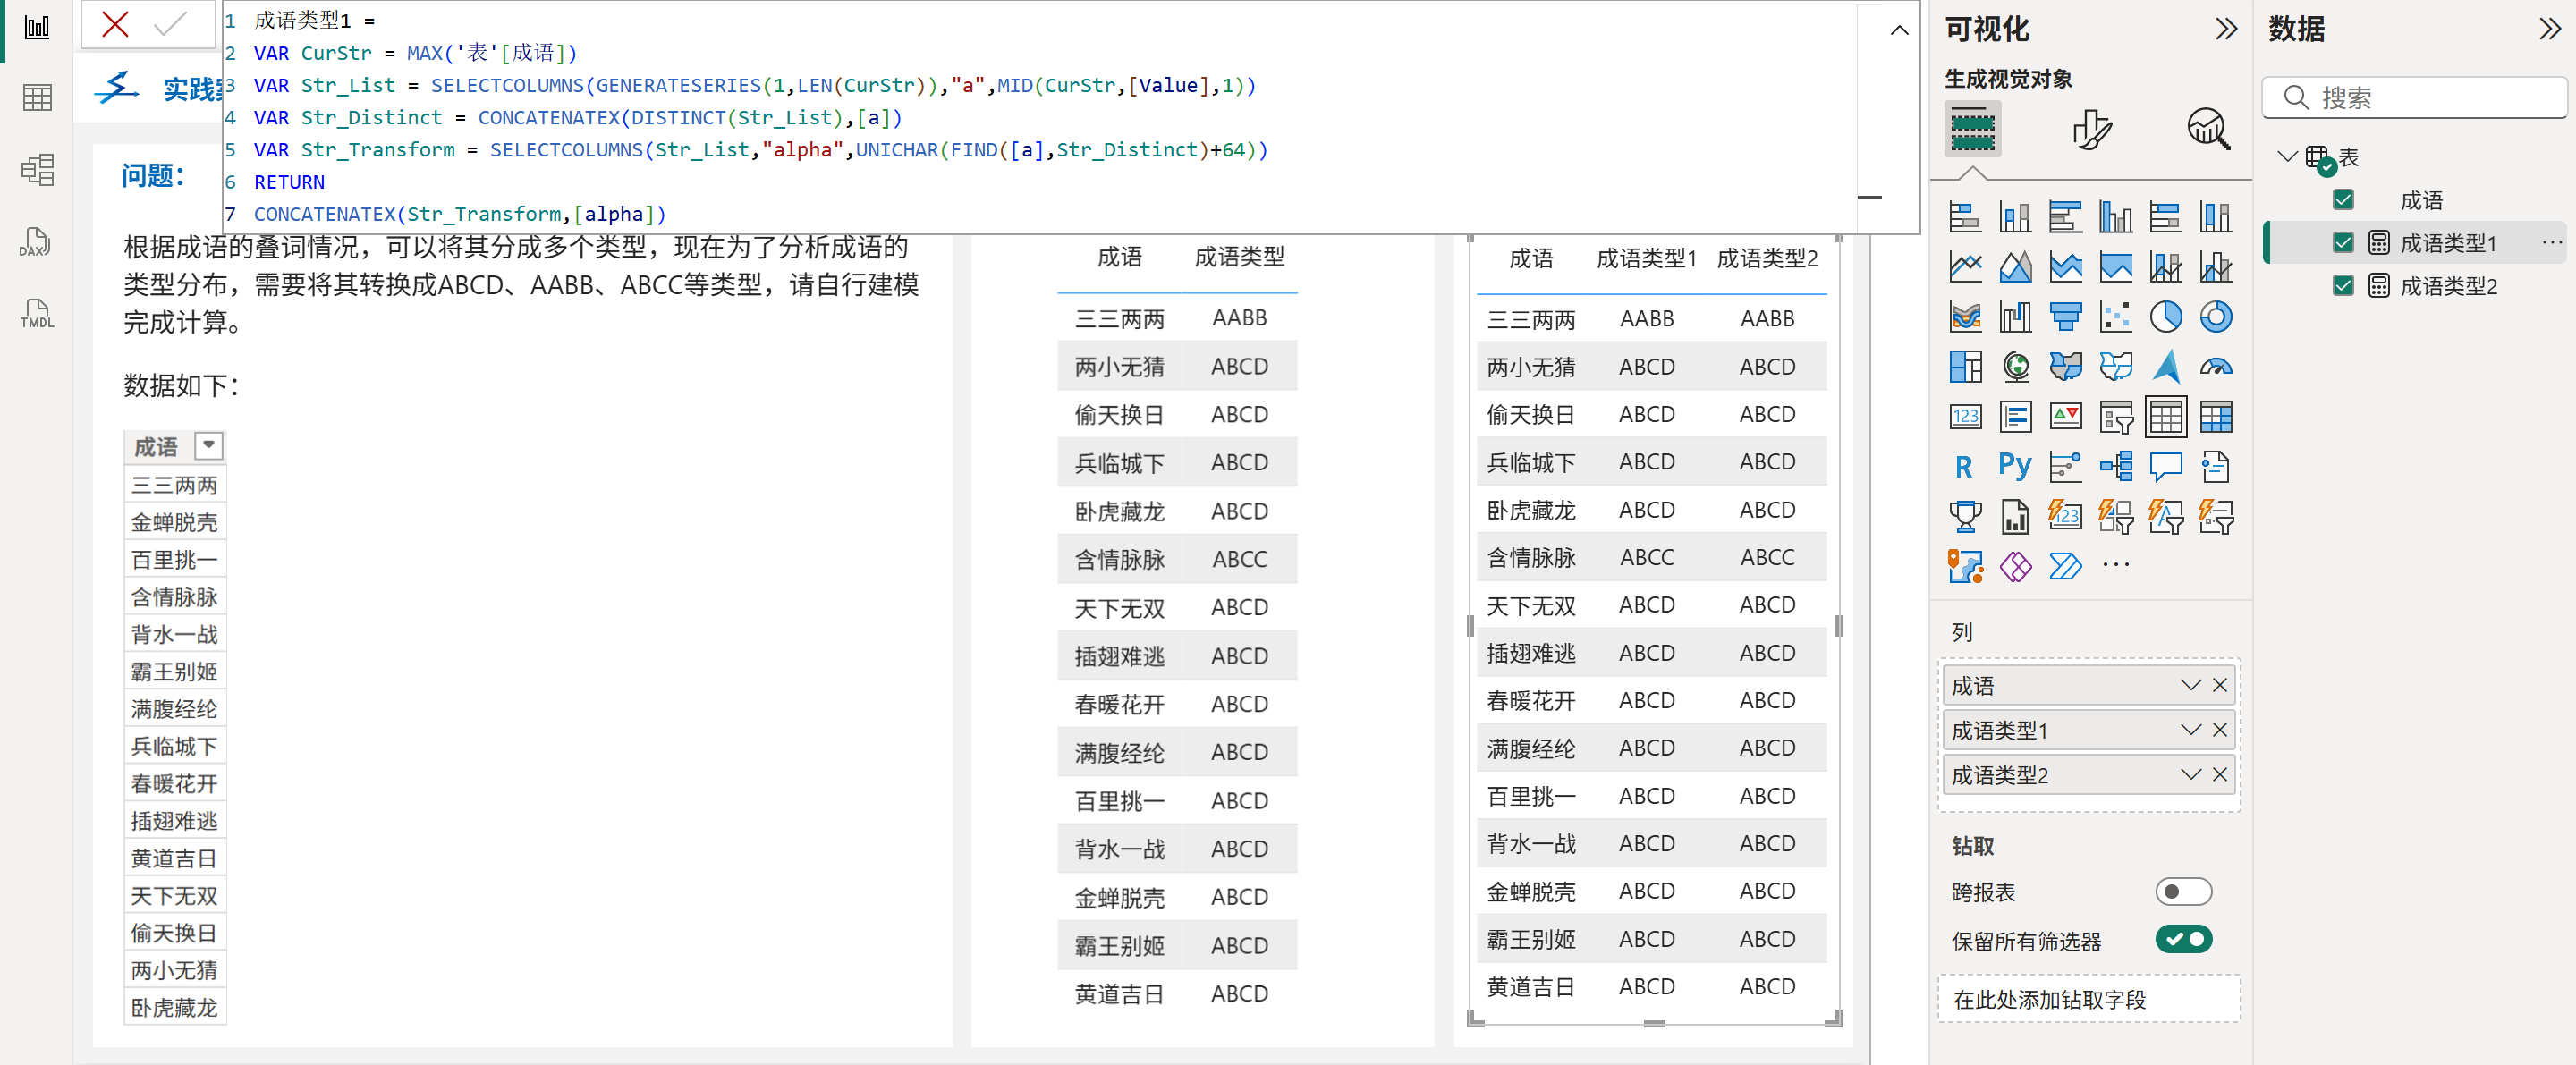Select the Python visual icon

point(2014,466)
